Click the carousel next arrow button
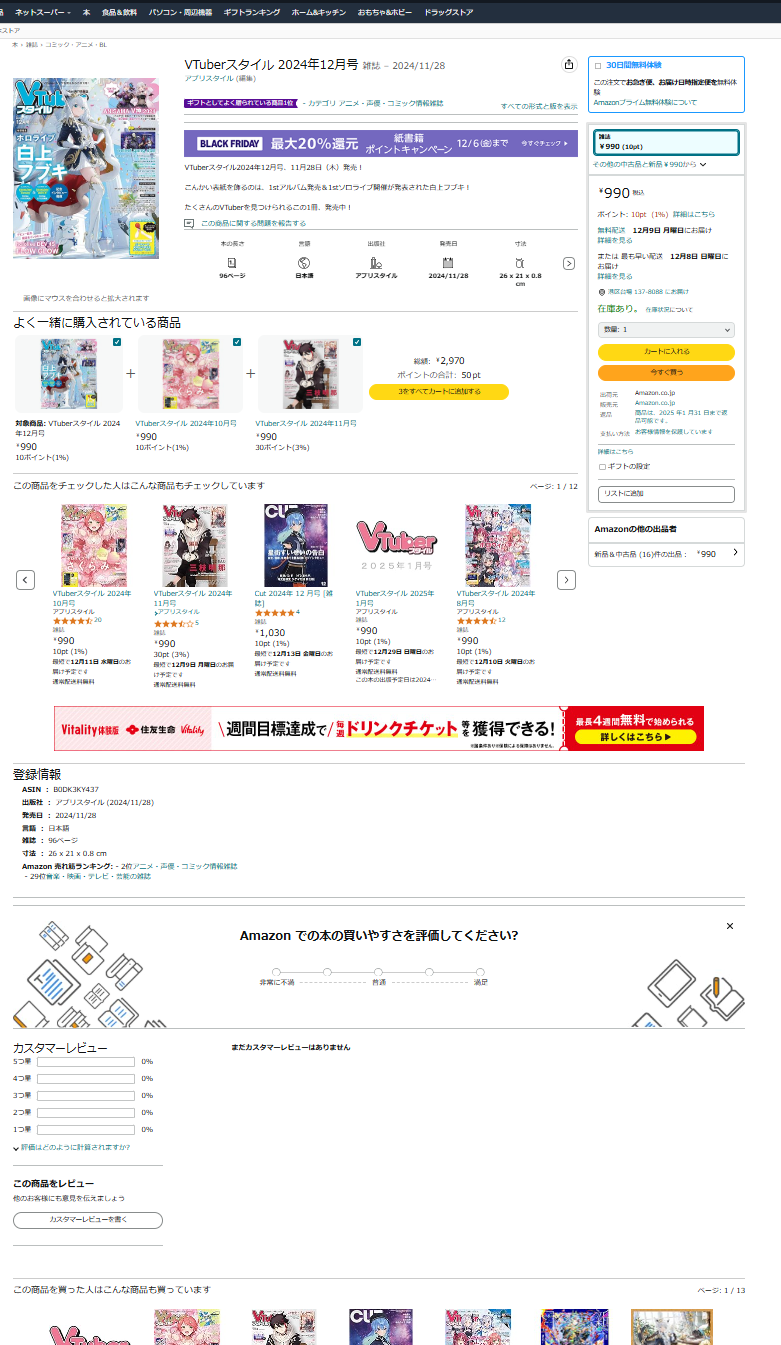Viewport: 781px width, 1345px height. (x=566, y=580)
